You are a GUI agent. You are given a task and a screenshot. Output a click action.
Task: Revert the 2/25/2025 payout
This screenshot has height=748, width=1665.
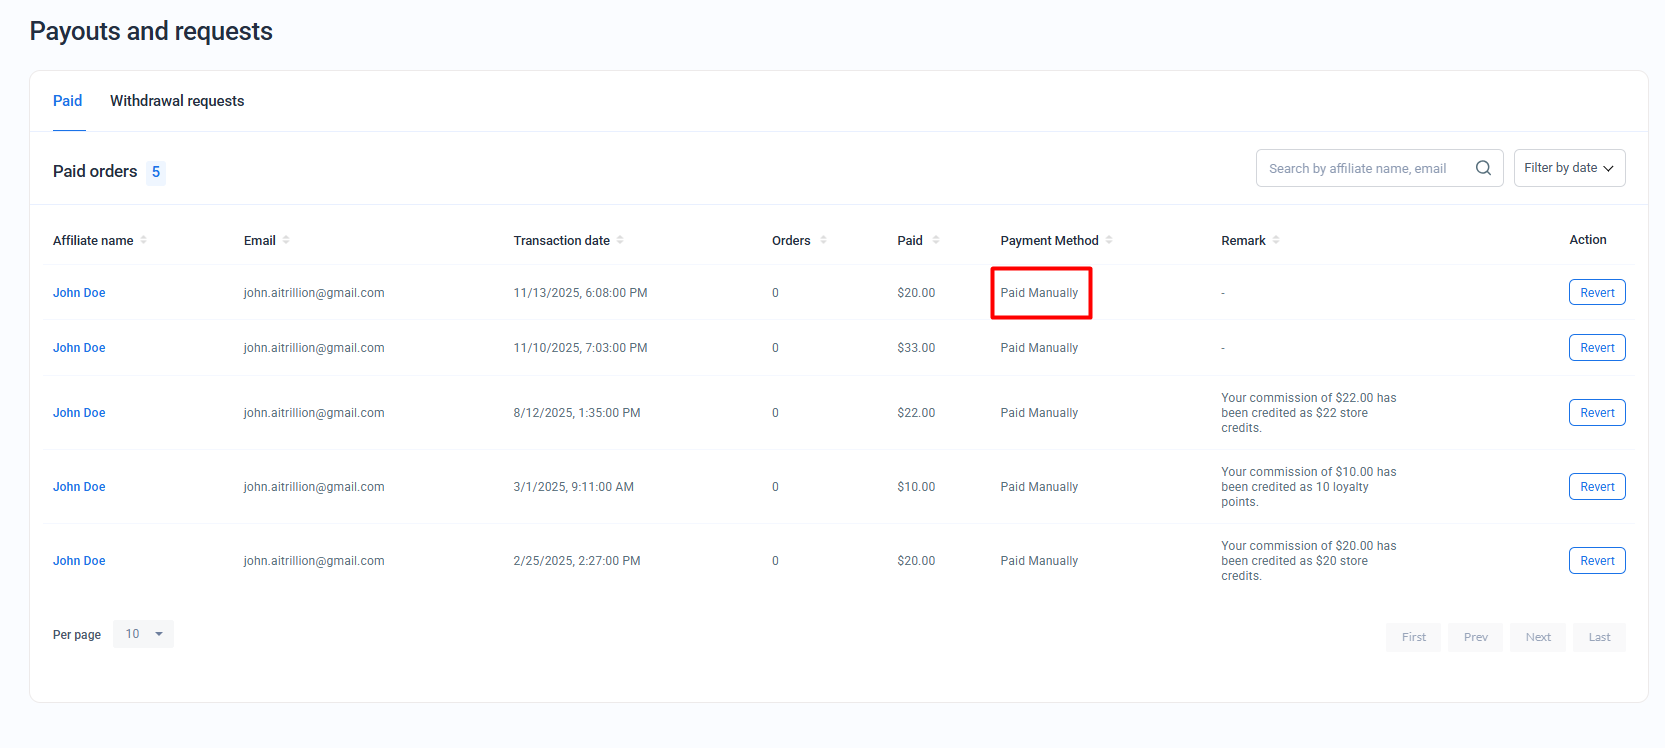[1597, 561]
